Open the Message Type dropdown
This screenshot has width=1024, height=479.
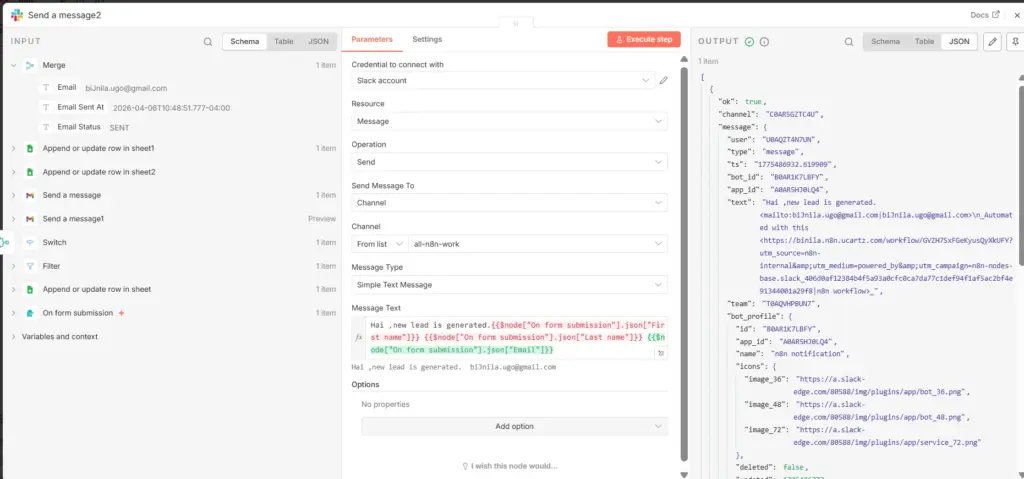point(509,285)
